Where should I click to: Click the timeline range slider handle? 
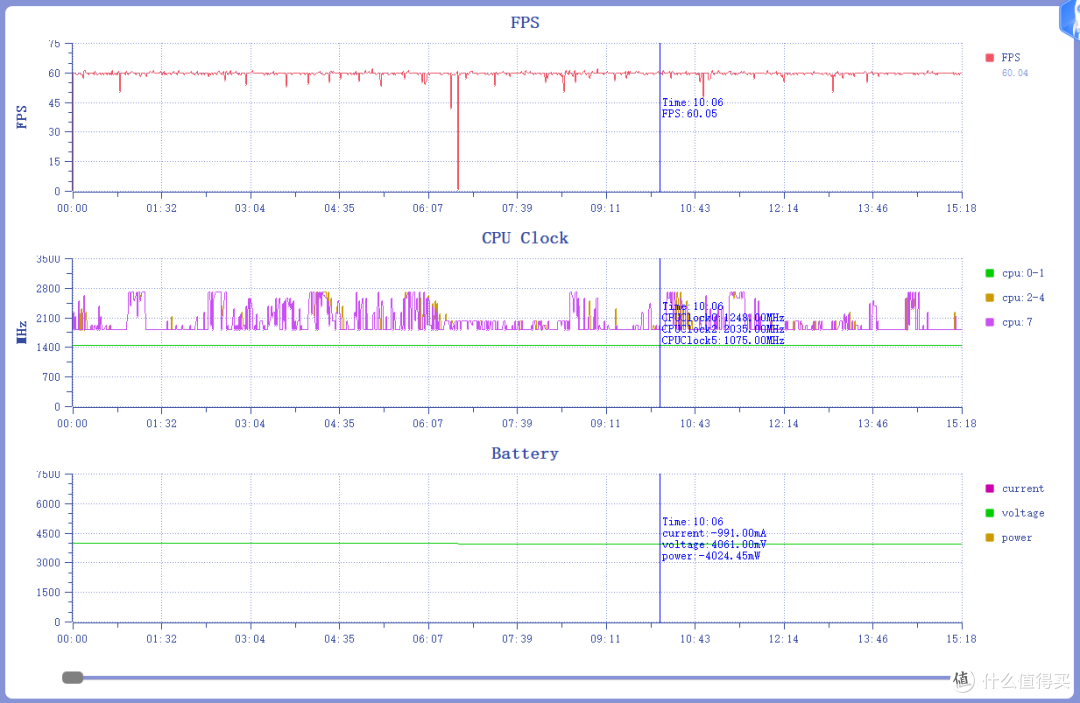(72, 678)
